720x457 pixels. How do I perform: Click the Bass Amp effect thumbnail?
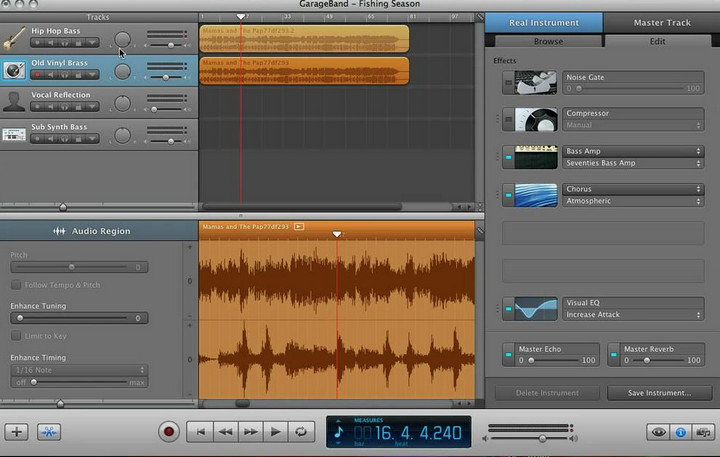(x=536, y=157)
